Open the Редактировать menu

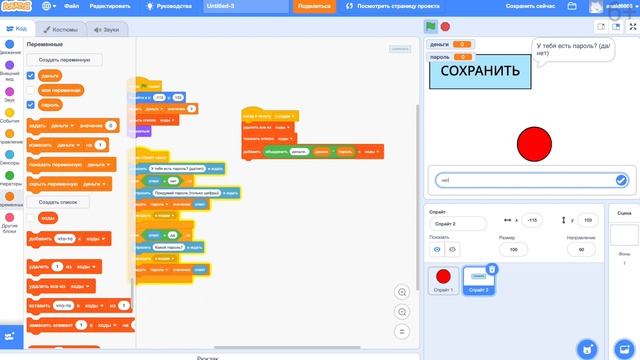coord(110,6)
